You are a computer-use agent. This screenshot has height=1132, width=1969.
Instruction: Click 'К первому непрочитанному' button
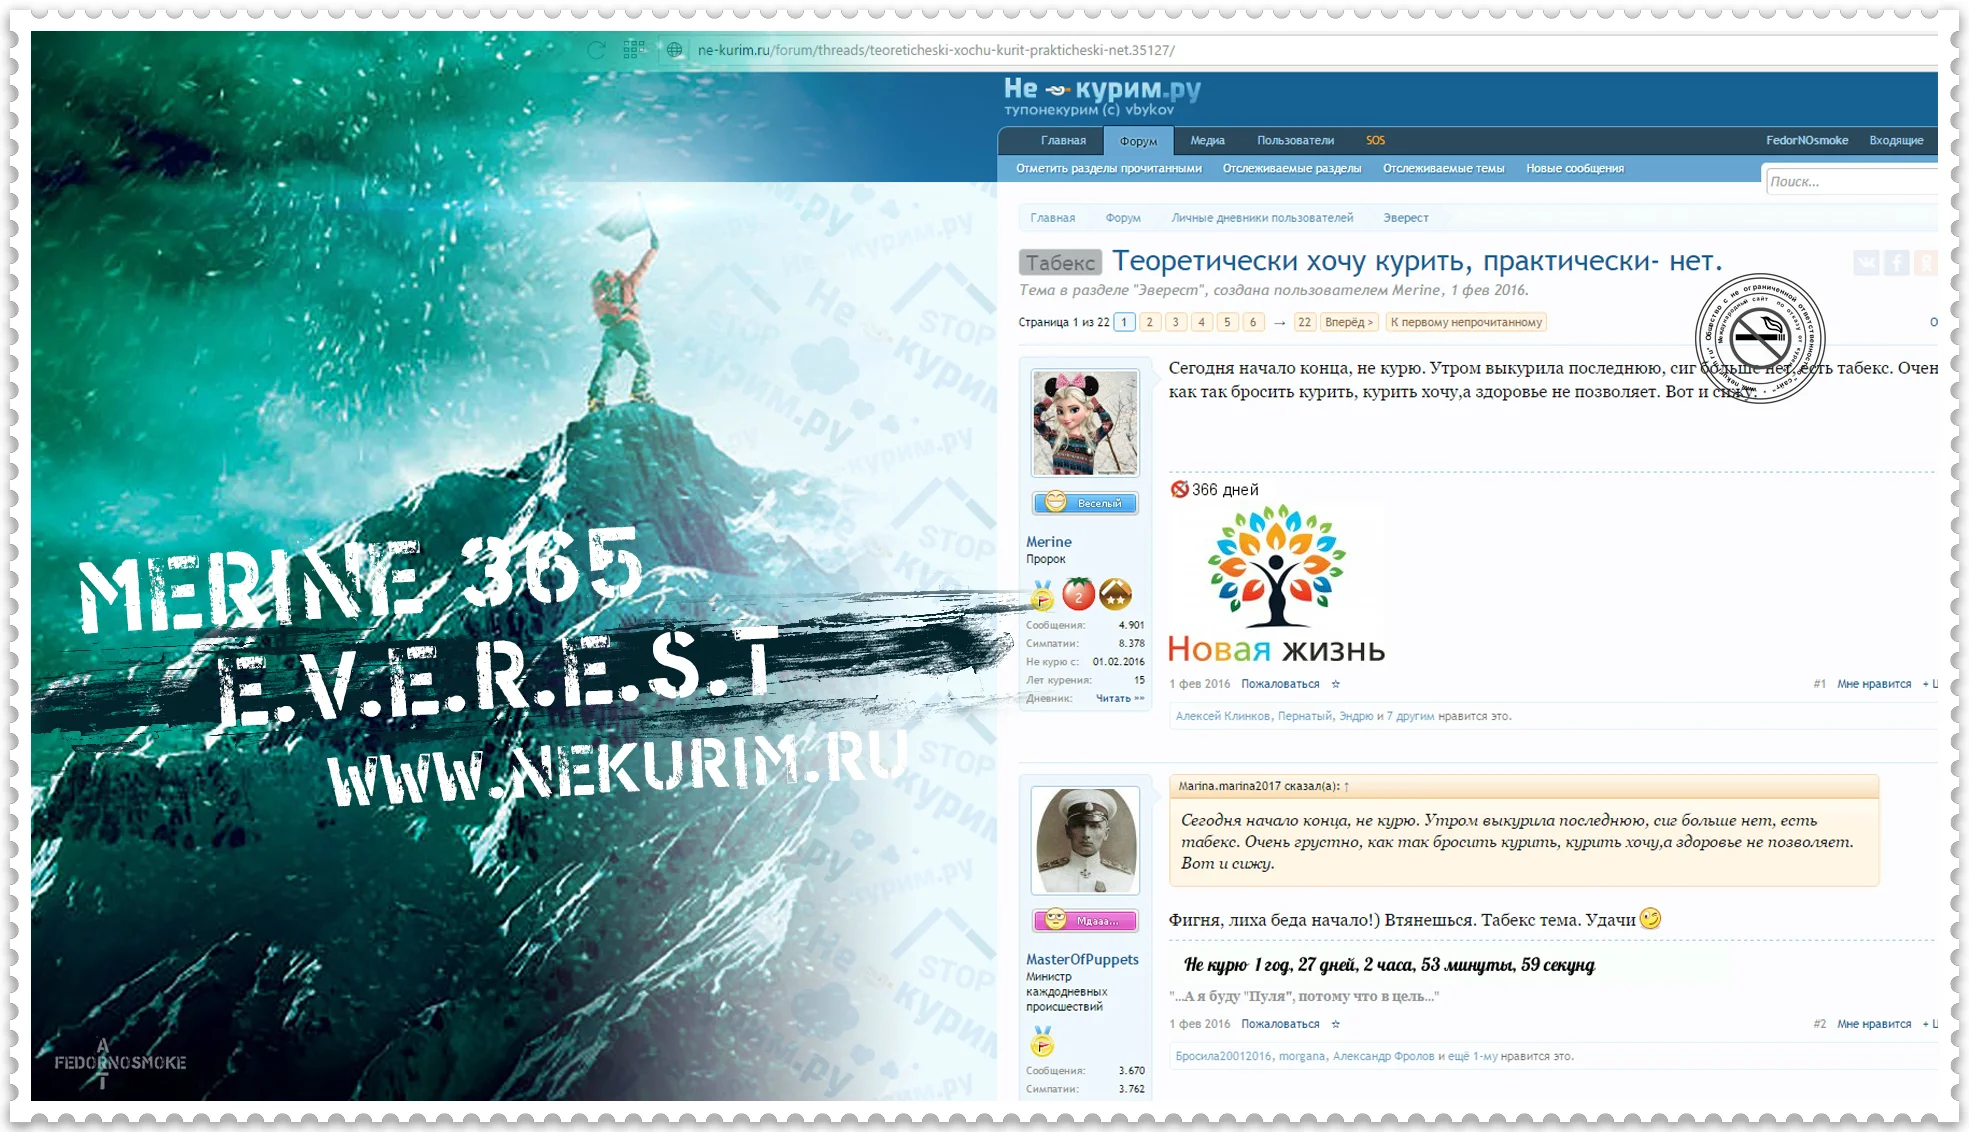(x=1465, y=322)
